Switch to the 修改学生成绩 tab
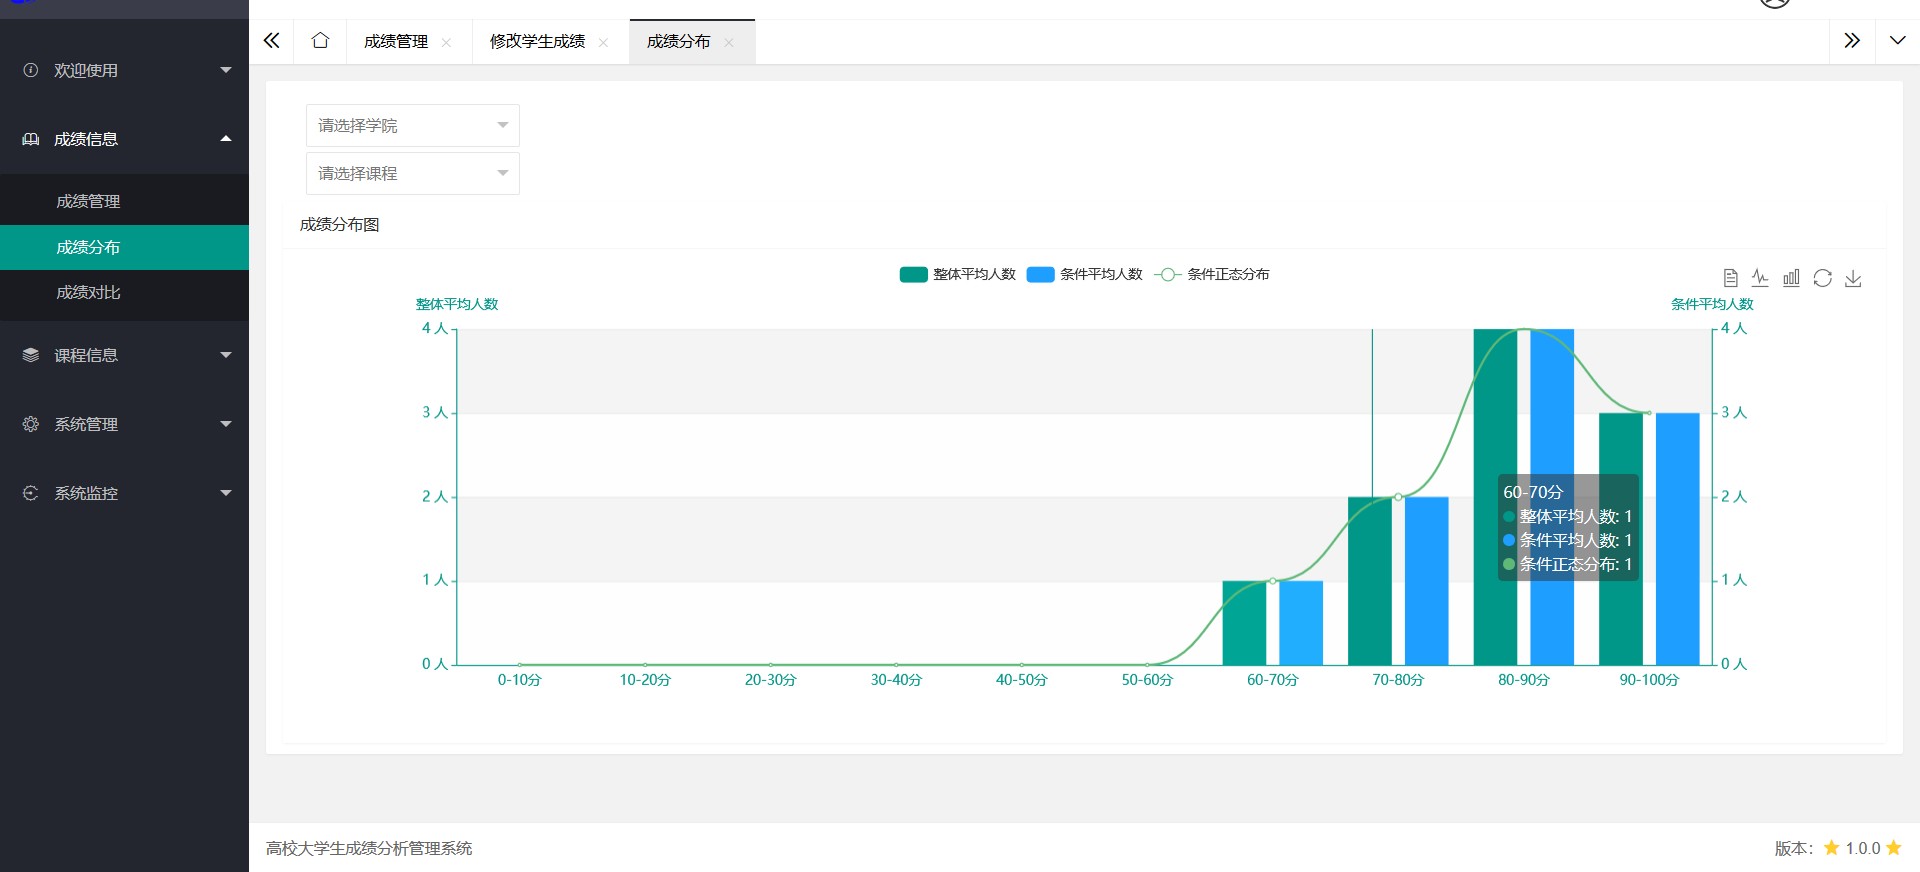 537,41
